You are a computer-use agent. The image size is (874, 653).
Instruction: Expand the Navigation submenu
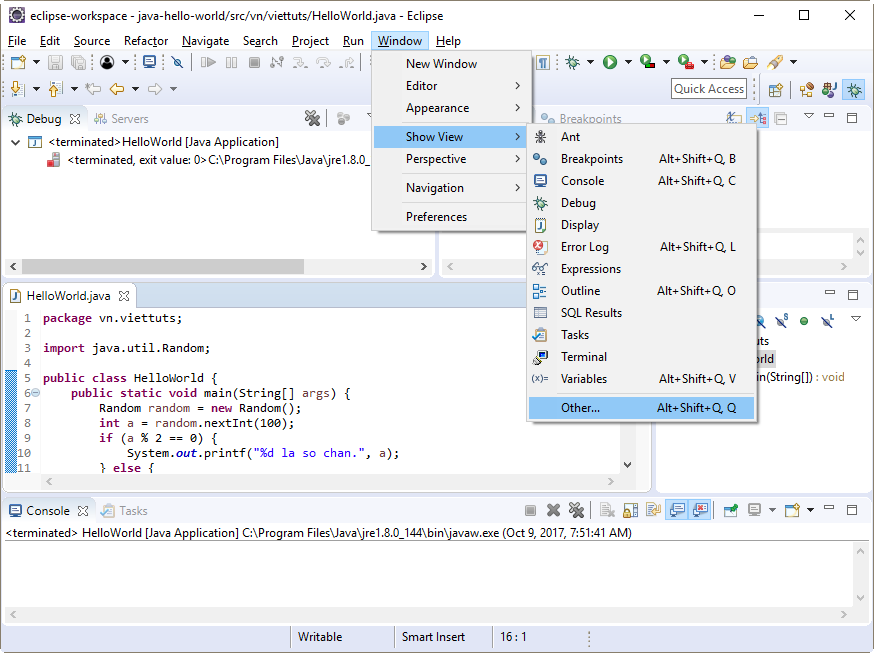(450, 188)
